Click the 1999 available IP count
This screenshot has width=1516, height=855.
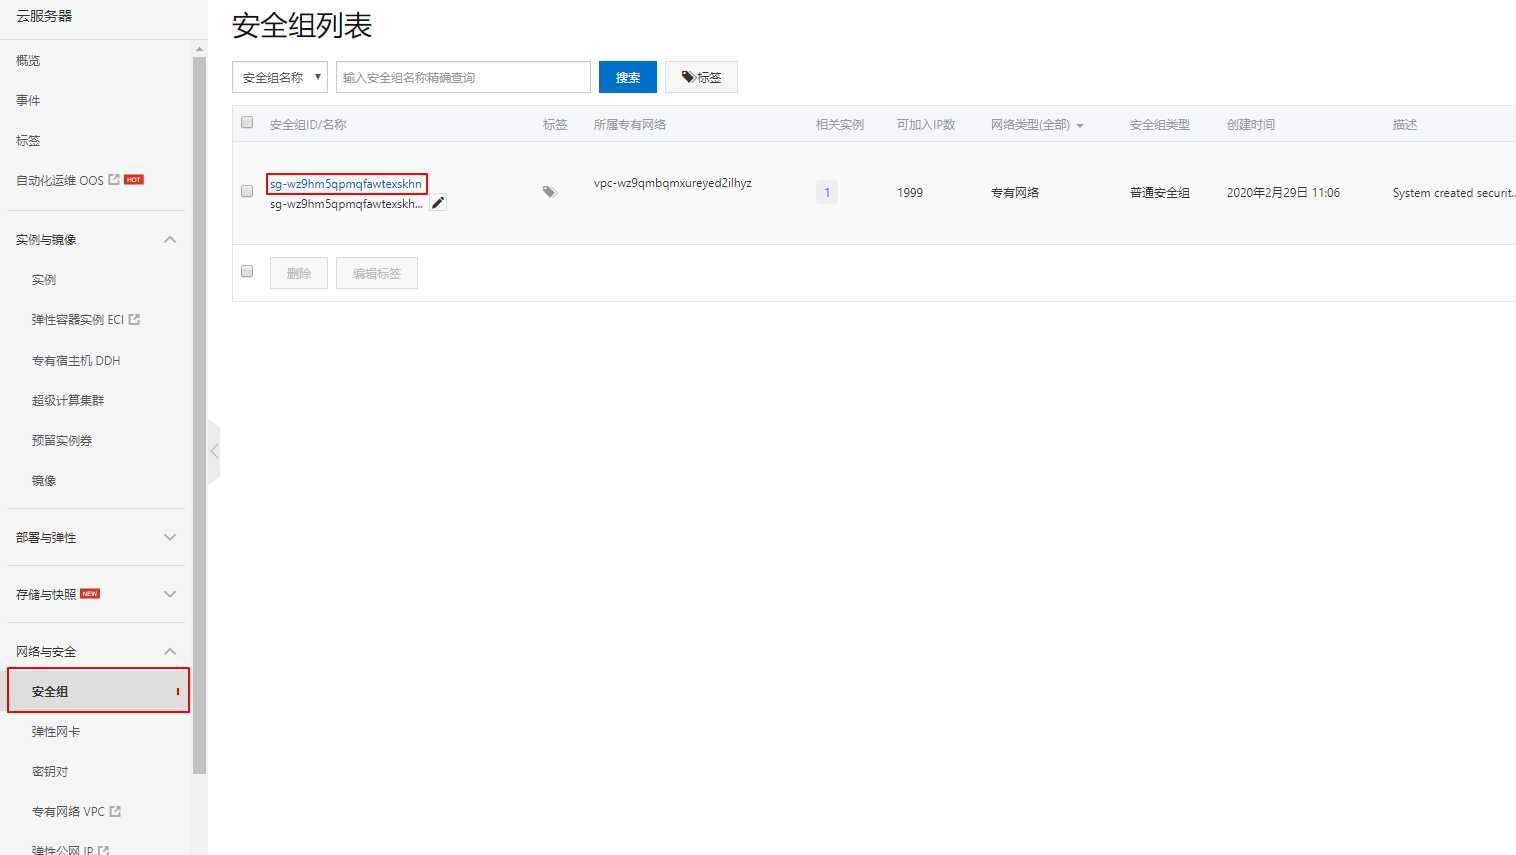[x=910, y=193]
